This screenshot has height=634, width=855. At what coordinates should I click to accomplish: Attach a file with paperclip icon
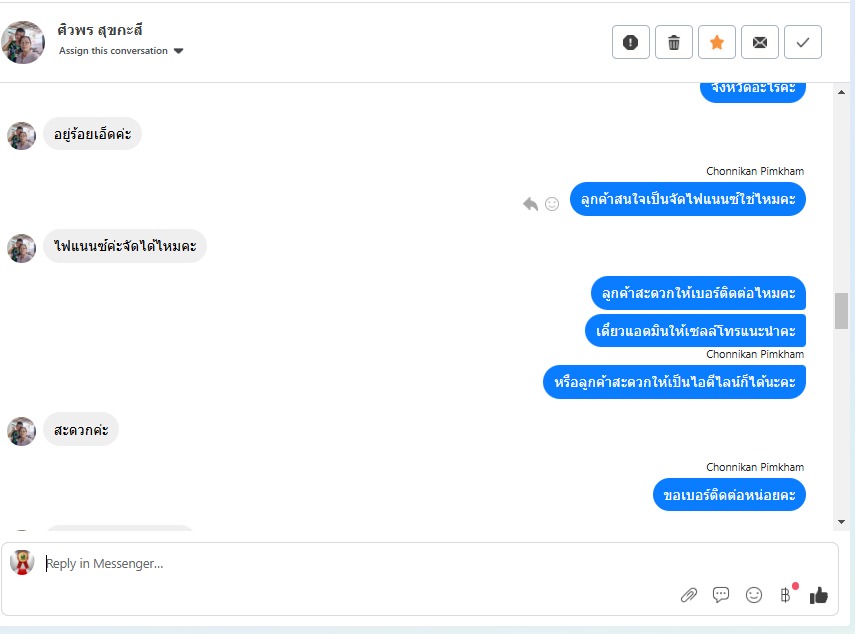689,595
